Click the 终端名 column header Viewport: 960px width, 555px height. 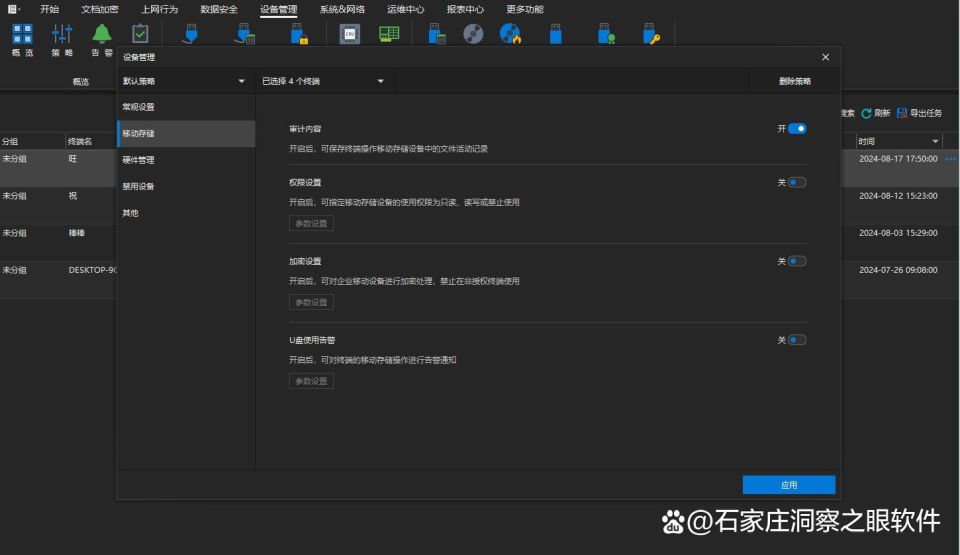pyautogui.click(x=80, y=142)
